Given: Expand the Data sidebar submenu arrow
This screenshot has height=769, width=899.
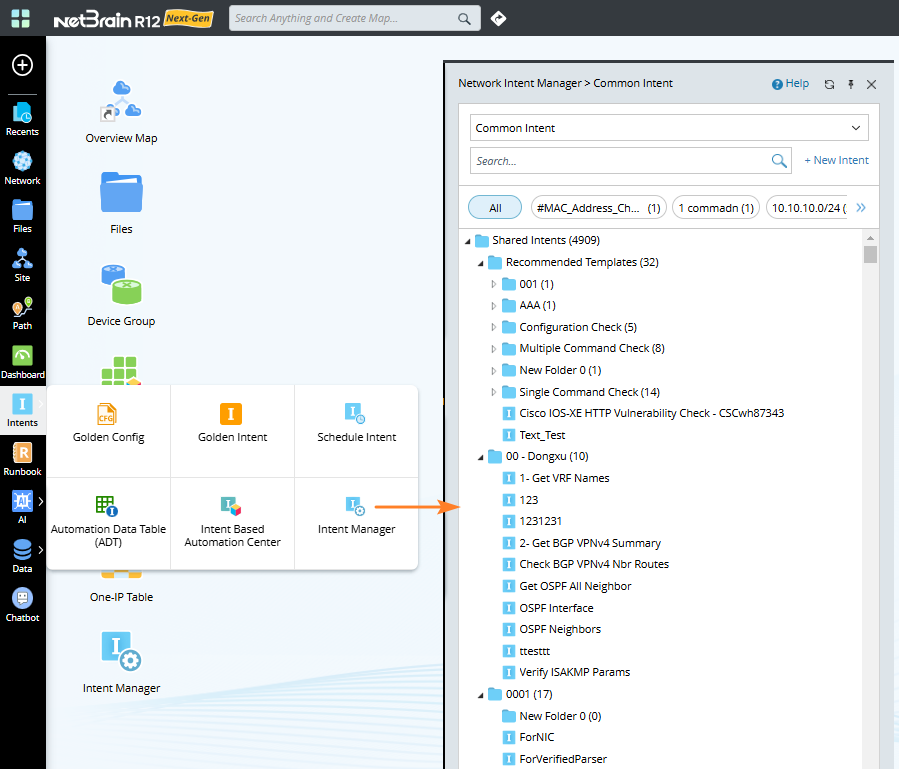Looking at the screenshot, I should click(x=41, y=550).
